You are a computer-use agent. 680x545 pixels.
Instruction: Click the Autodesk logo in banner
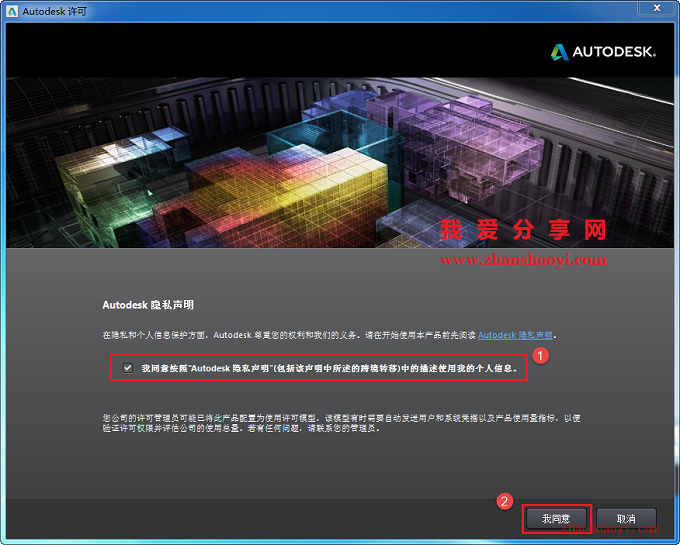click(603, 52)
